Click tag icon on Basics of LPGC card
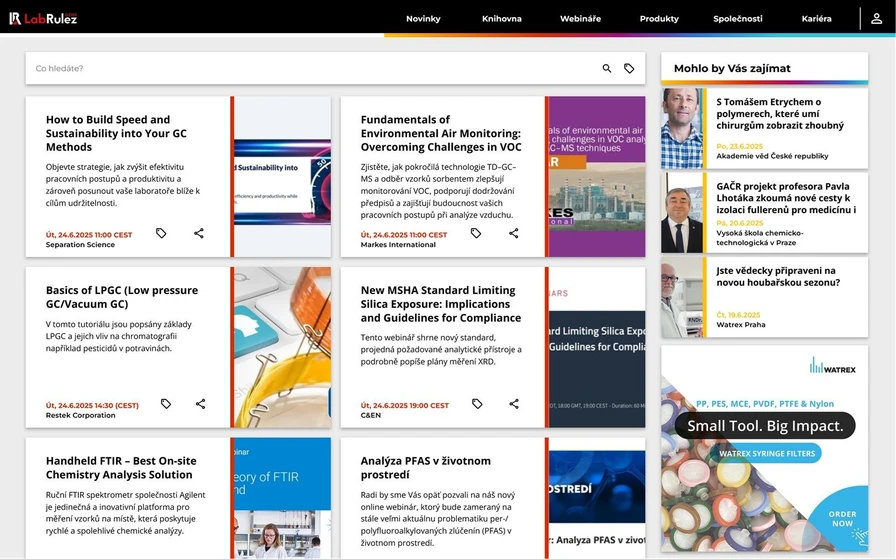Image resolution: width=896 pixels, height=559 pixels. pos(166,404)
